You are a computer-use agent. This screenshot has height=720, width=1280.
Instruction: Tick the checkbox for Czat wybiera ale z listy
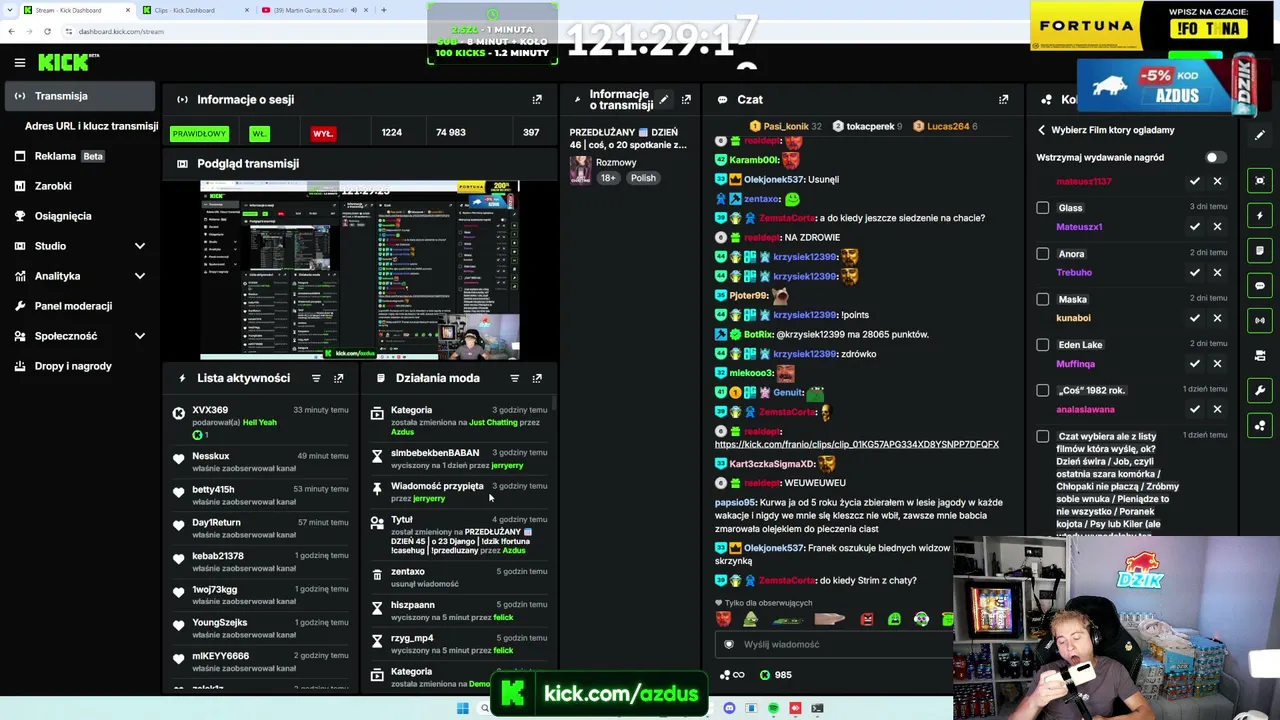[x=1043, y=436]
